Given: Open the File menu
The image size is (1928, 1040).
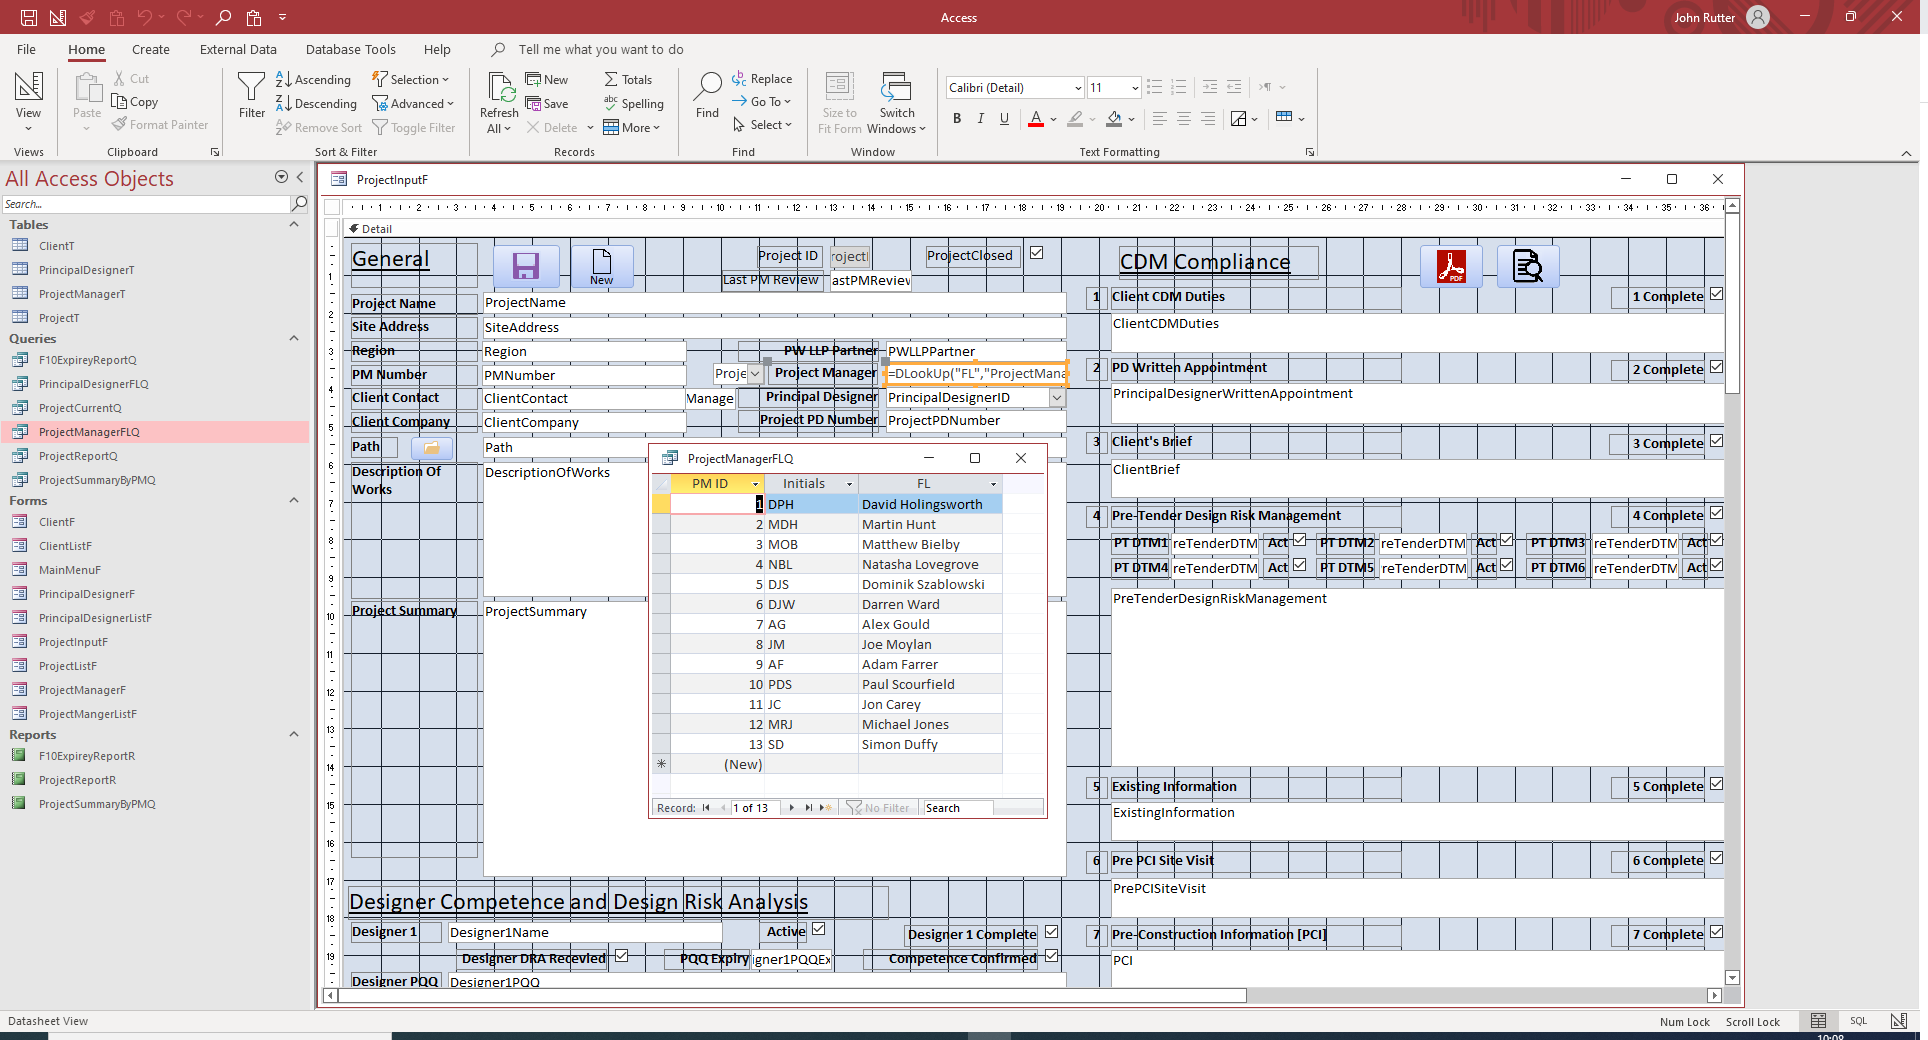Looking at the screenshot, I should [27, 49].
